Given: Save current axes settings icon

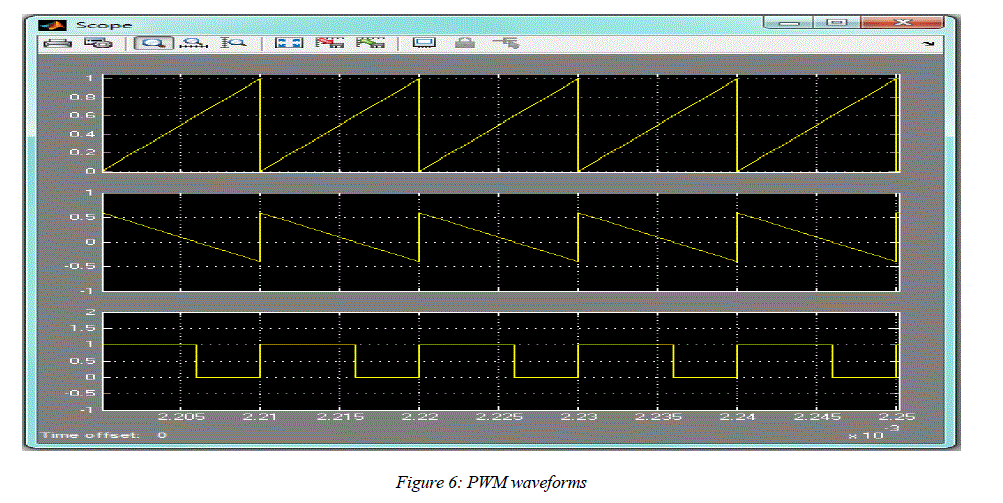Looking at the screenshot, I should click(x=328, y=43).
